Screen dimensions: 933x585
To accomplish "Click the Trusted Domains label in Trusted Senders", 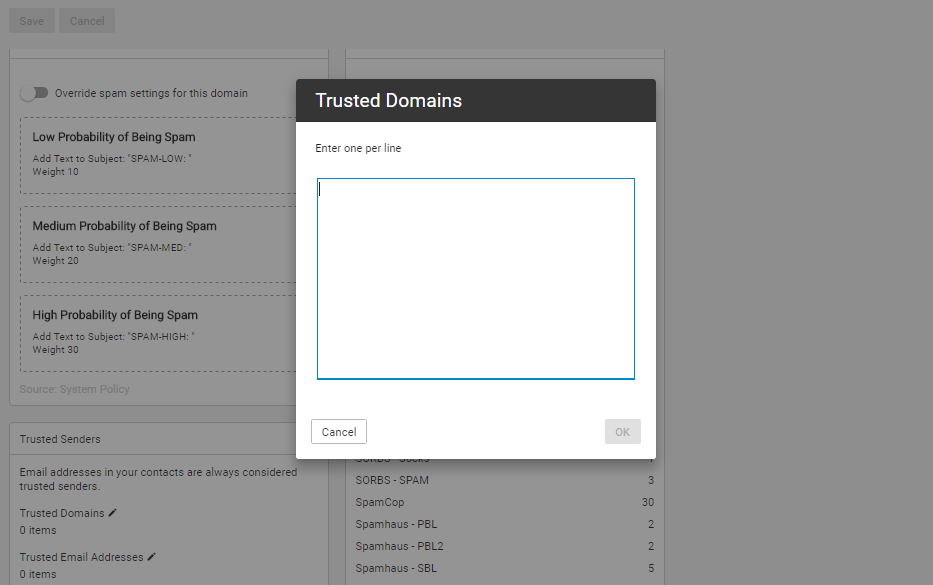I will [62, 513].
